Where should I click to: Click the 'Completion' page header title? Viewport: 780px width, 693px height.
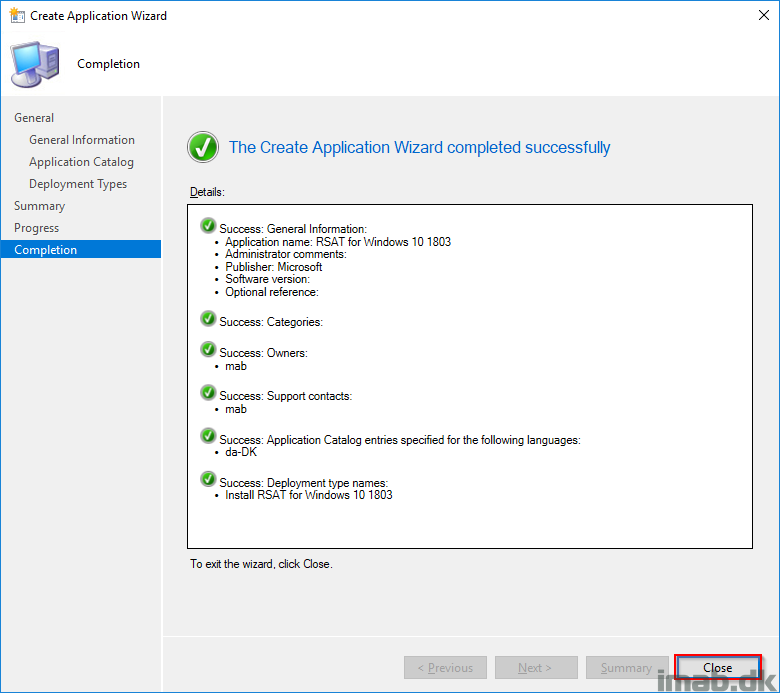pos(108,64)
